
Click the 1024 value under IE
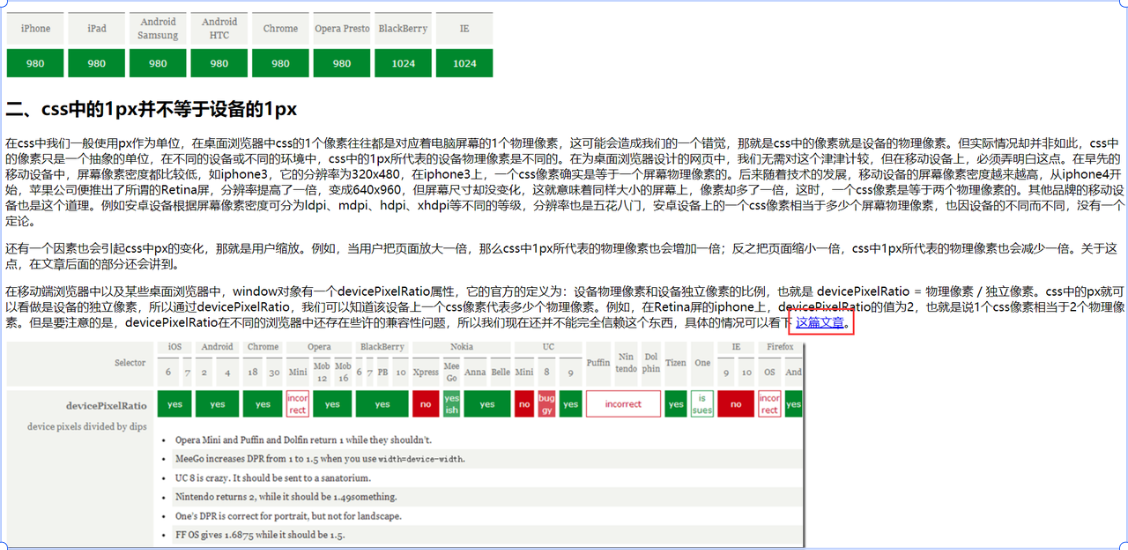tap(465, 63)
